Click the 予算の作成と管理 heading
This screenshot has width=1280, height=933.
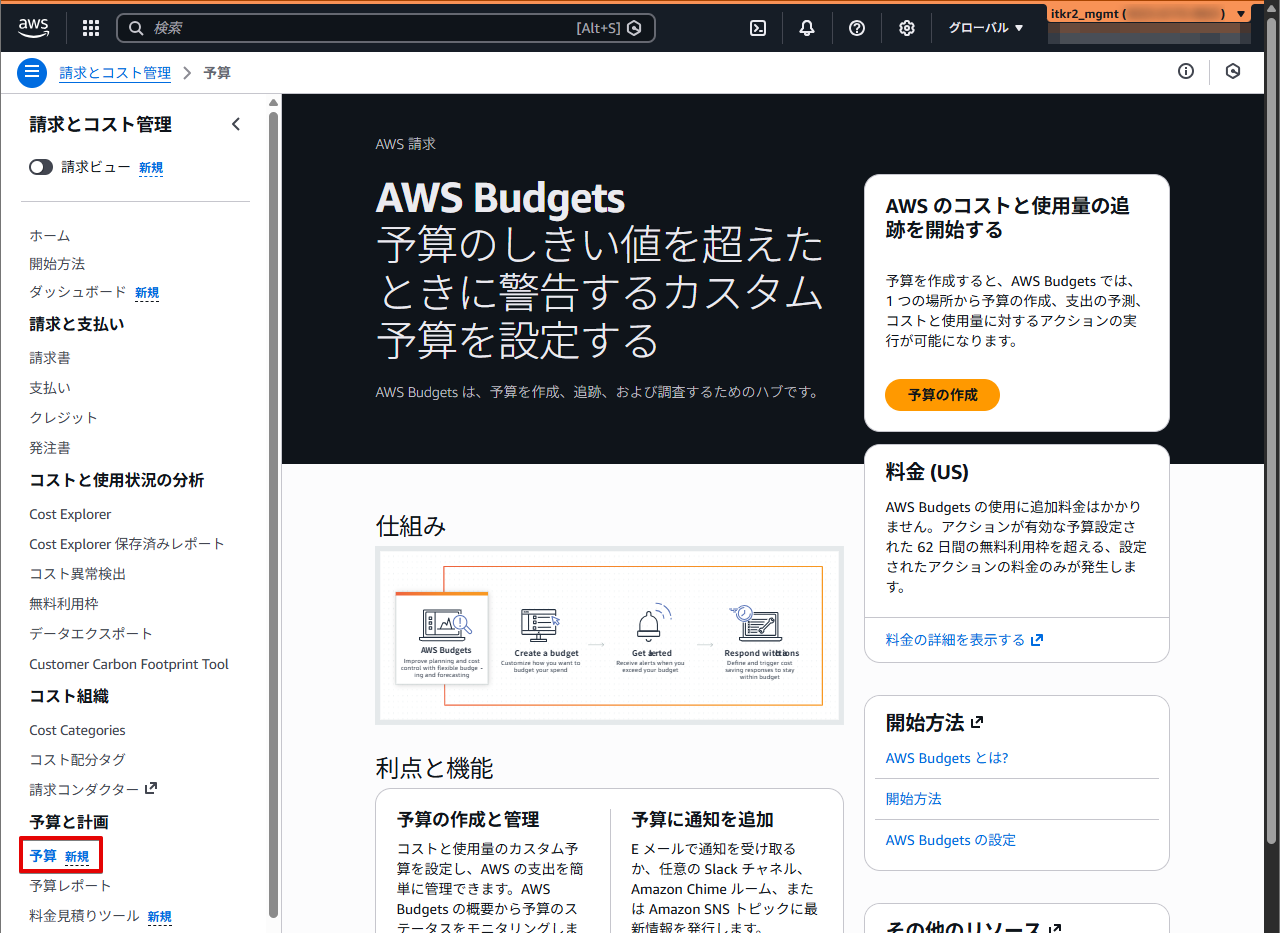click(468, 820)
